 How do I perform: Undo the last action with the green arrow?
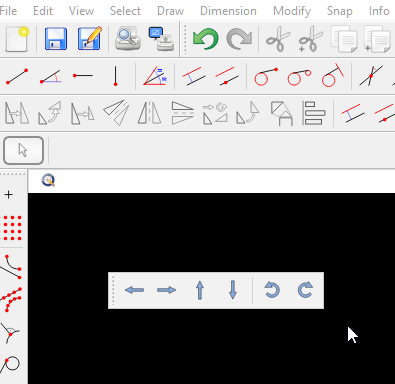[x=206, y=39]
